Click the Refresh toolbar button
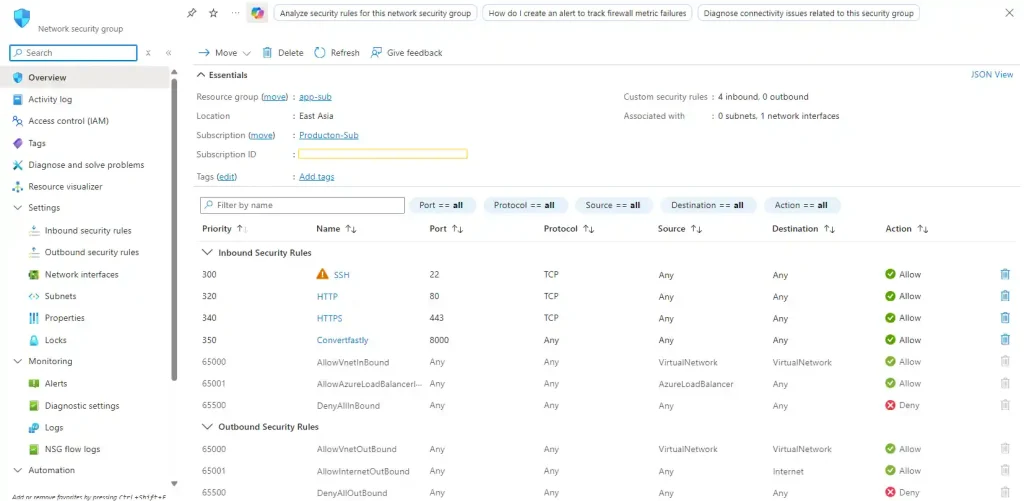Image resolution: width=1024 pixels, height=501 pixels. pos(336,52)
